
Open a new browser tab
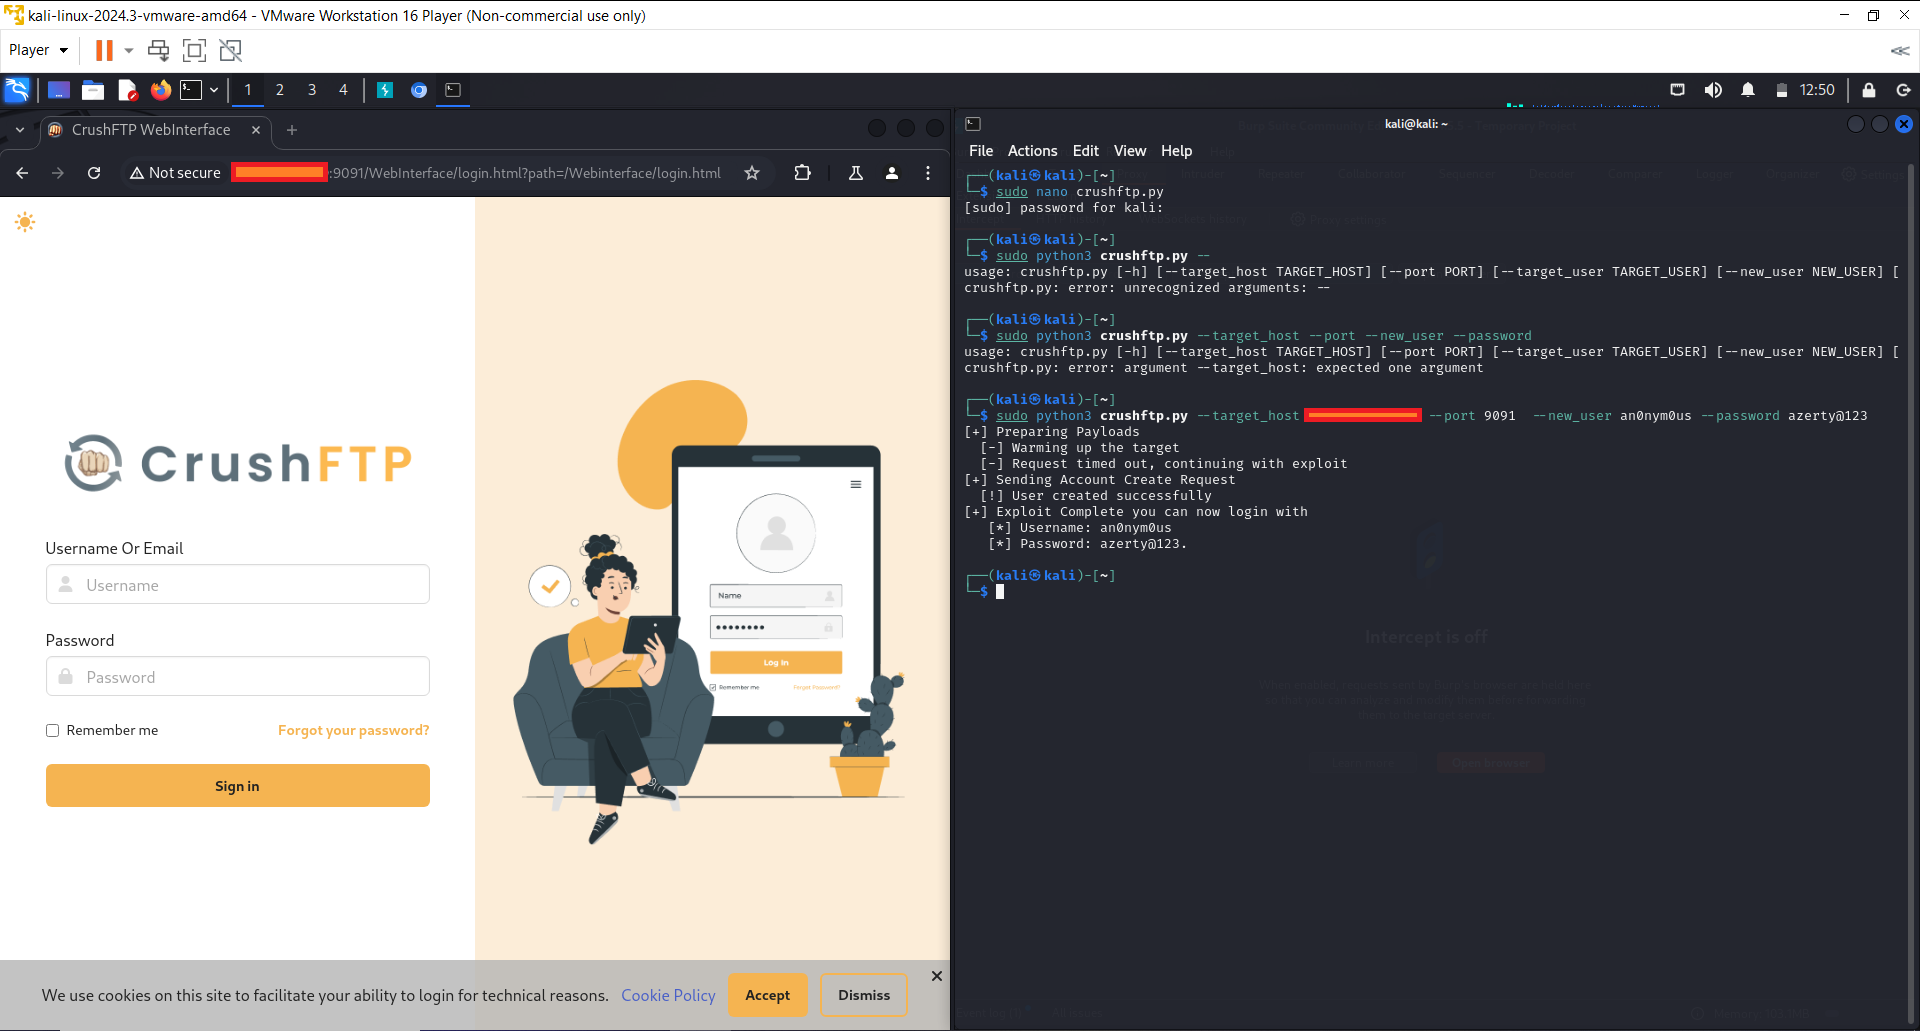[292, 130]
